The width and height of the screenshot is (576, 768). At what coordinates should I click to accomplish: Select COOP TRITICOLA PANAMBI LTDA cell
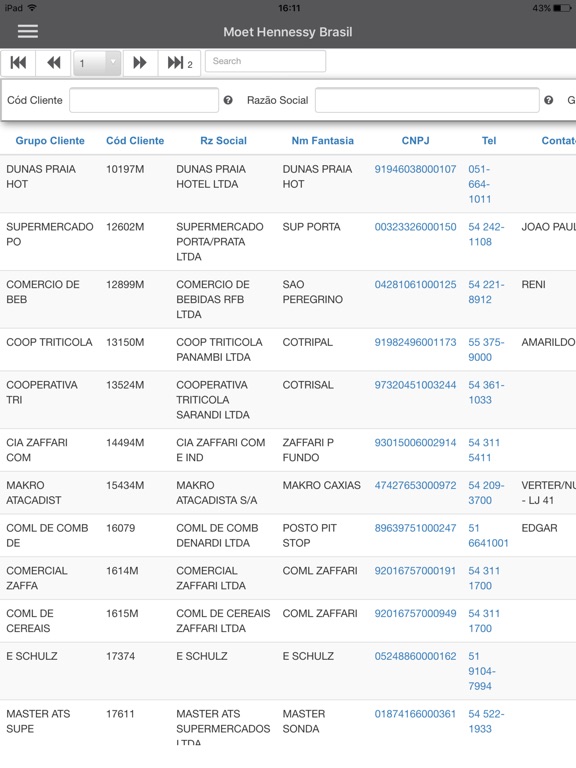[x=219, y=350]
